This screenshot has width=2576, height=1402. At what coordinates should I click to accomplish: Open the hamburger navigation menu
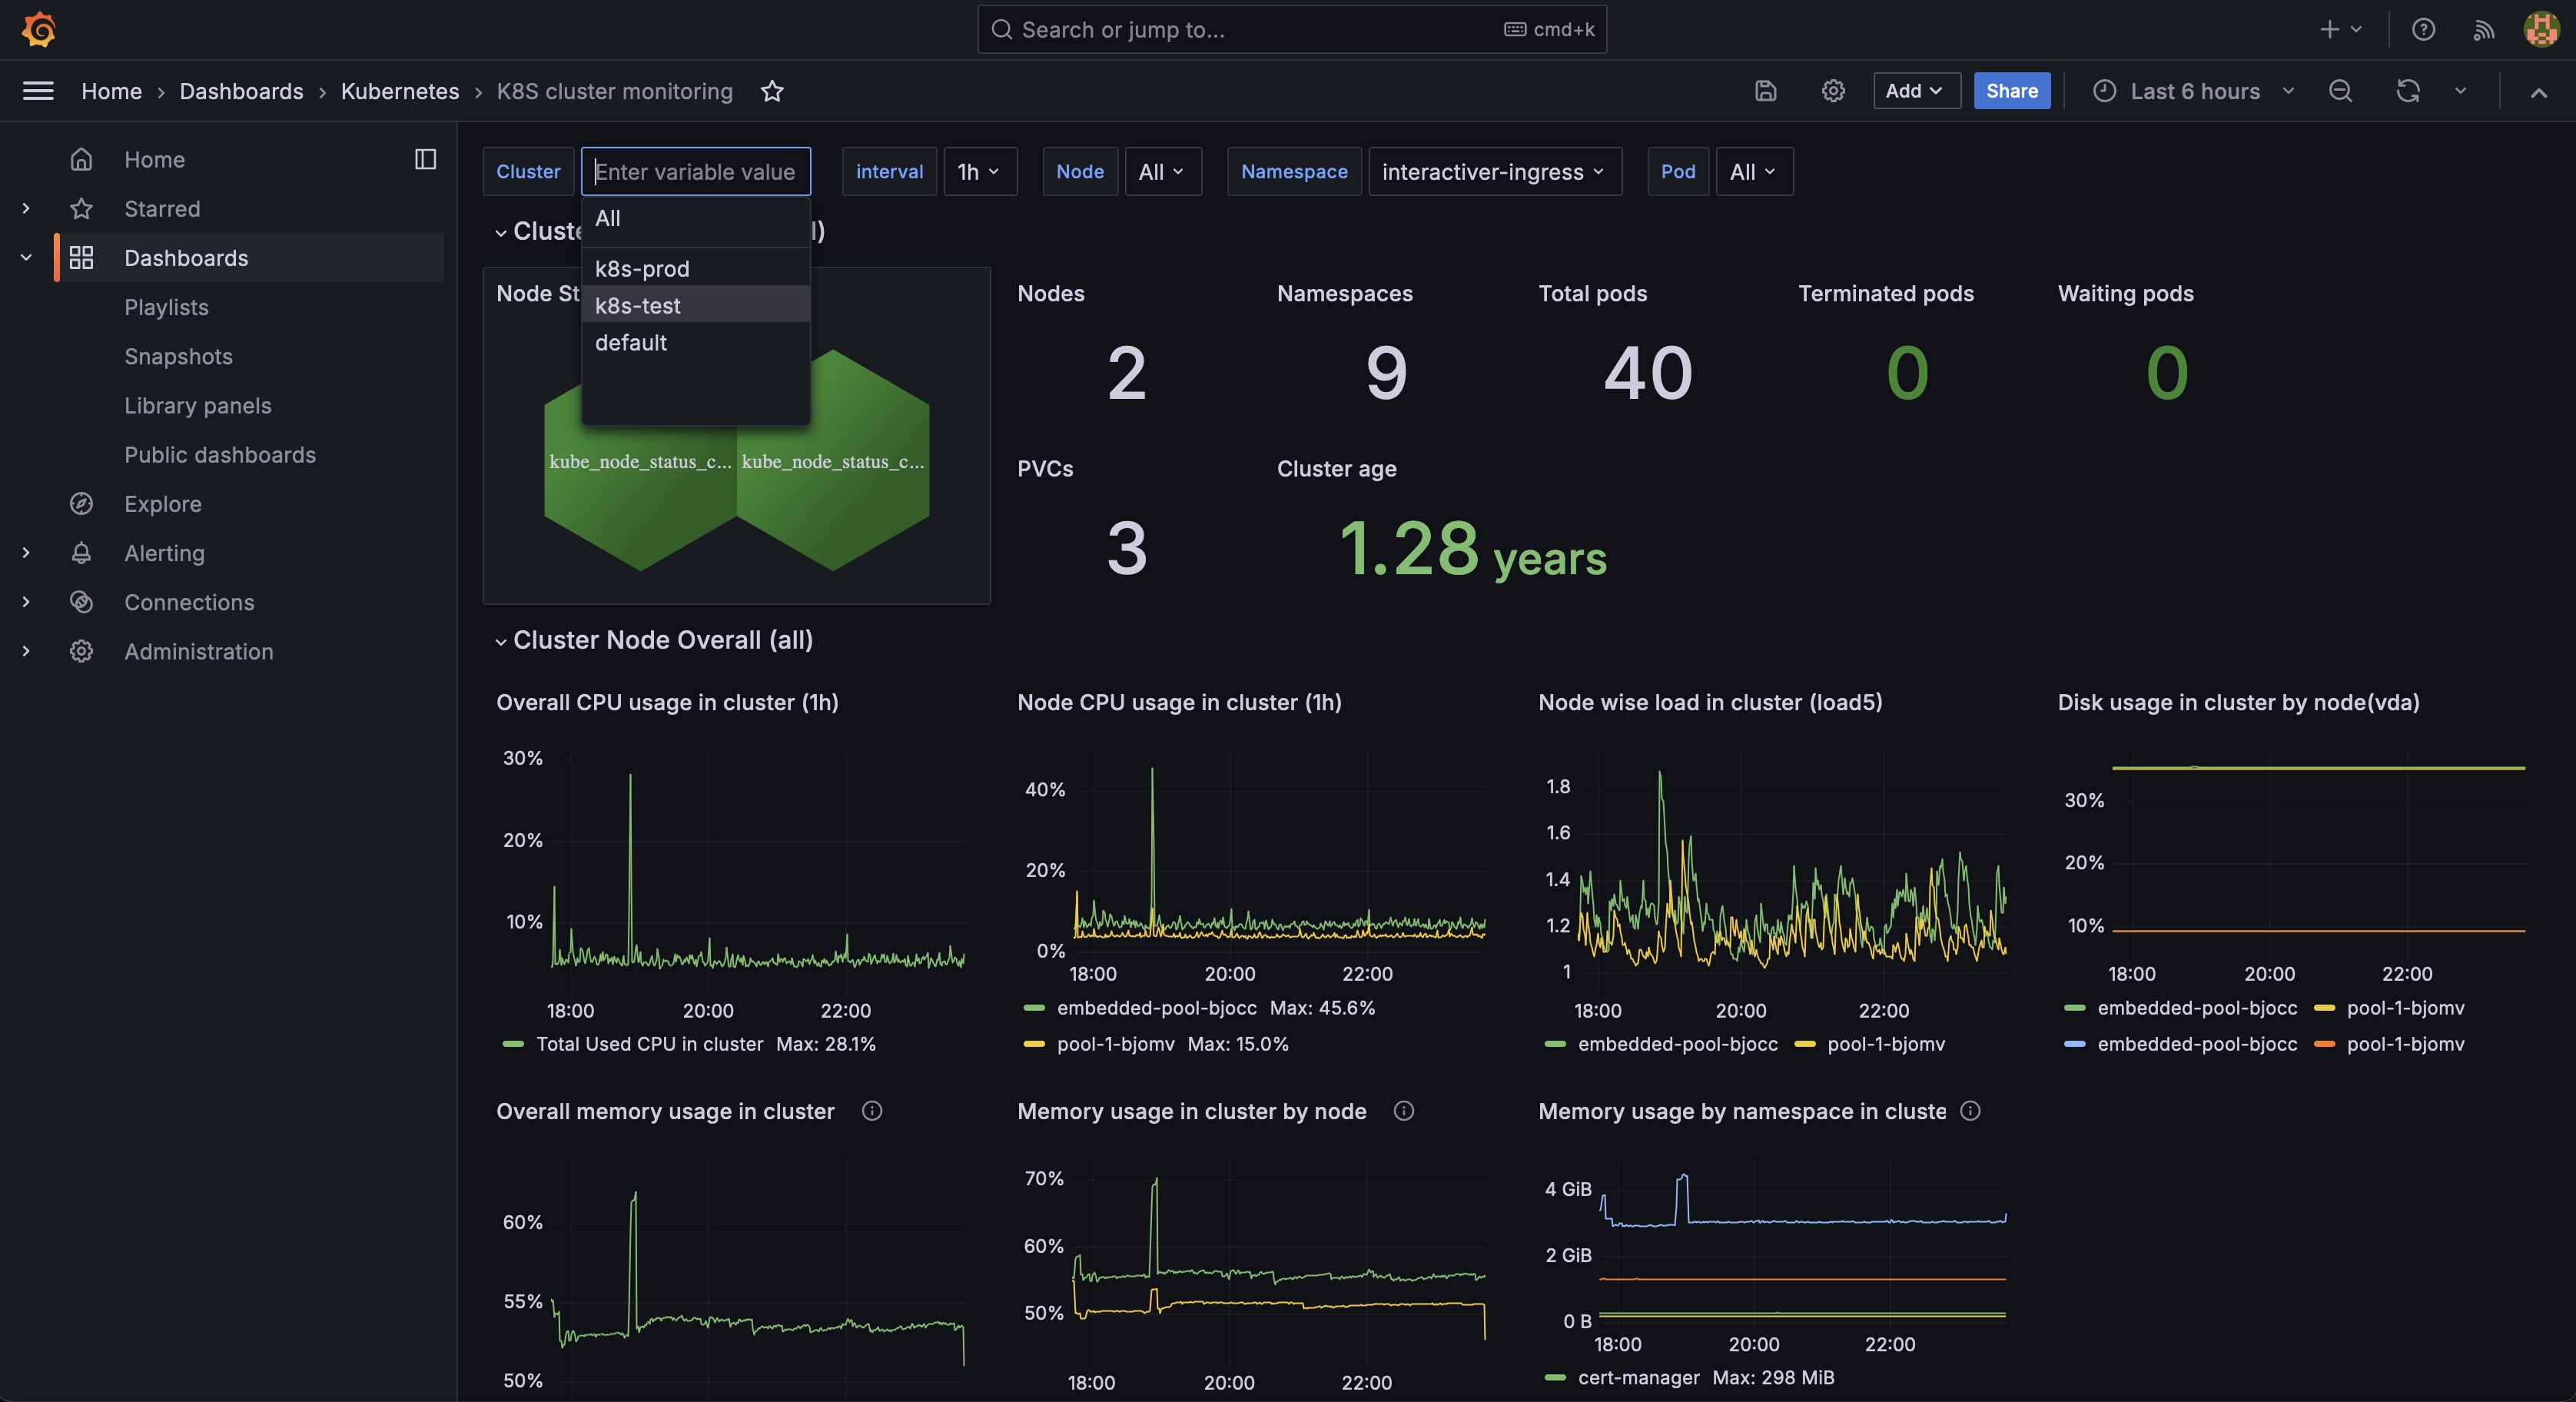(38, 91)
